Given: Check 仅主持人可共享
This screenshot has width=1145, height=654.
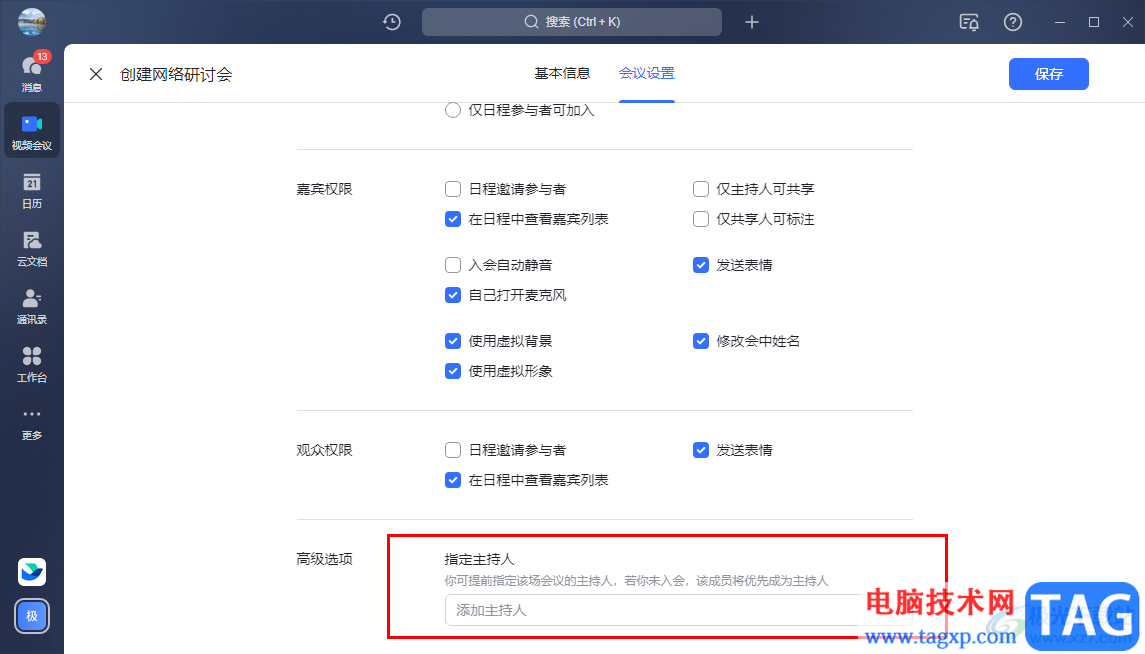Looking at the screenshot, I should coord(700,189).
